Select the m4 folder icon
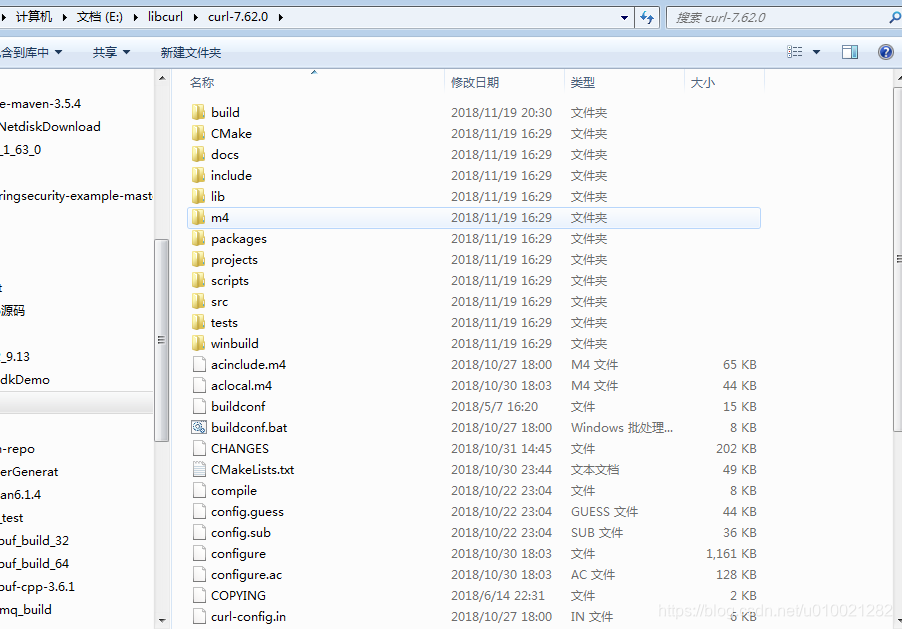The width and height of the screenshot is (902, 629). [x=198, y=218]
